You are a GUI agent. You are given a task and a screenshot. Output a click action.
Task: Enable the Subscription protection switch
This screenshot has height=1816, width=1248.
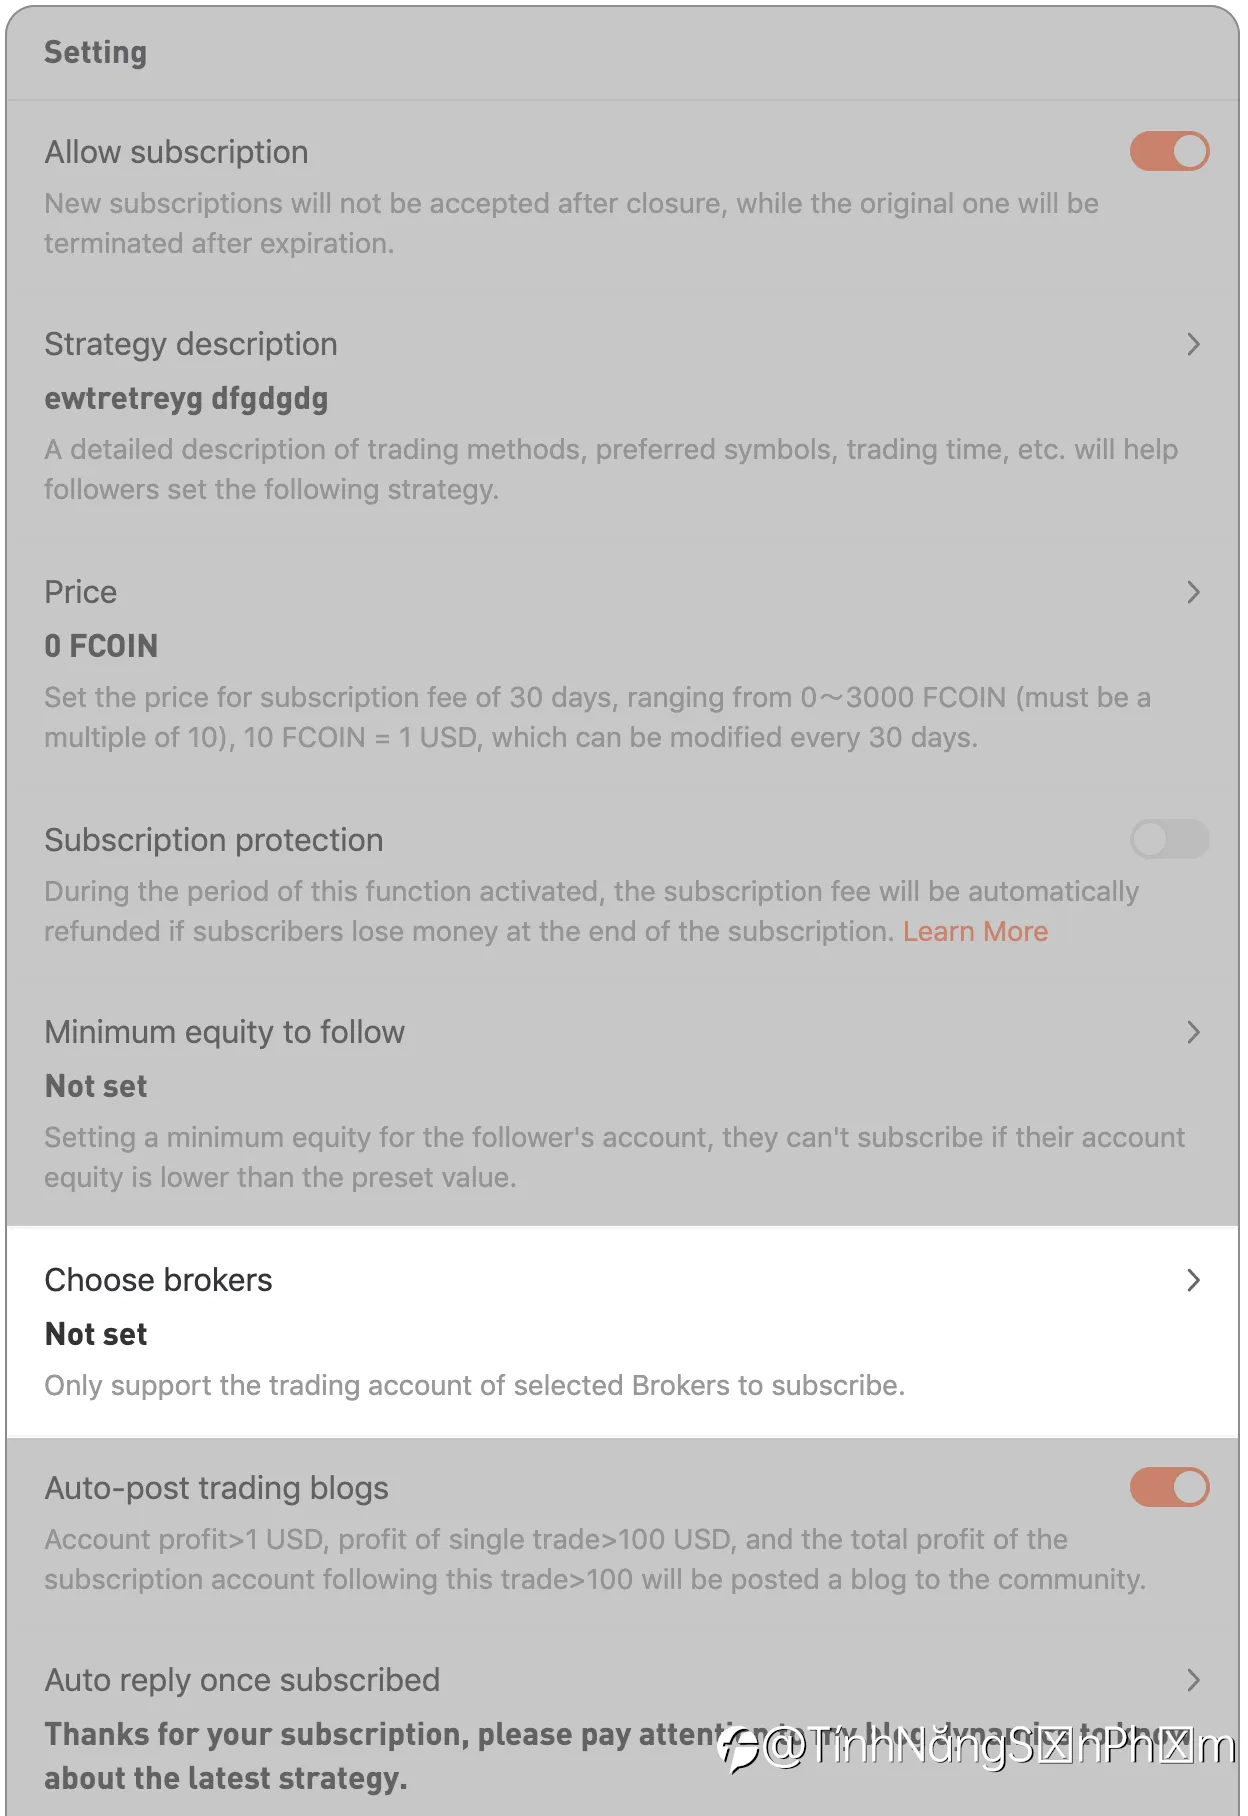[x=1169, y=840]
